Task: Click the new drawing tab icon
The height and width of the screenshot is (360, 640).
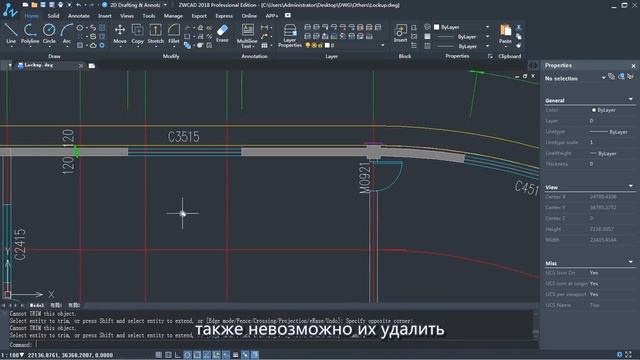Action: coord(91,65)
